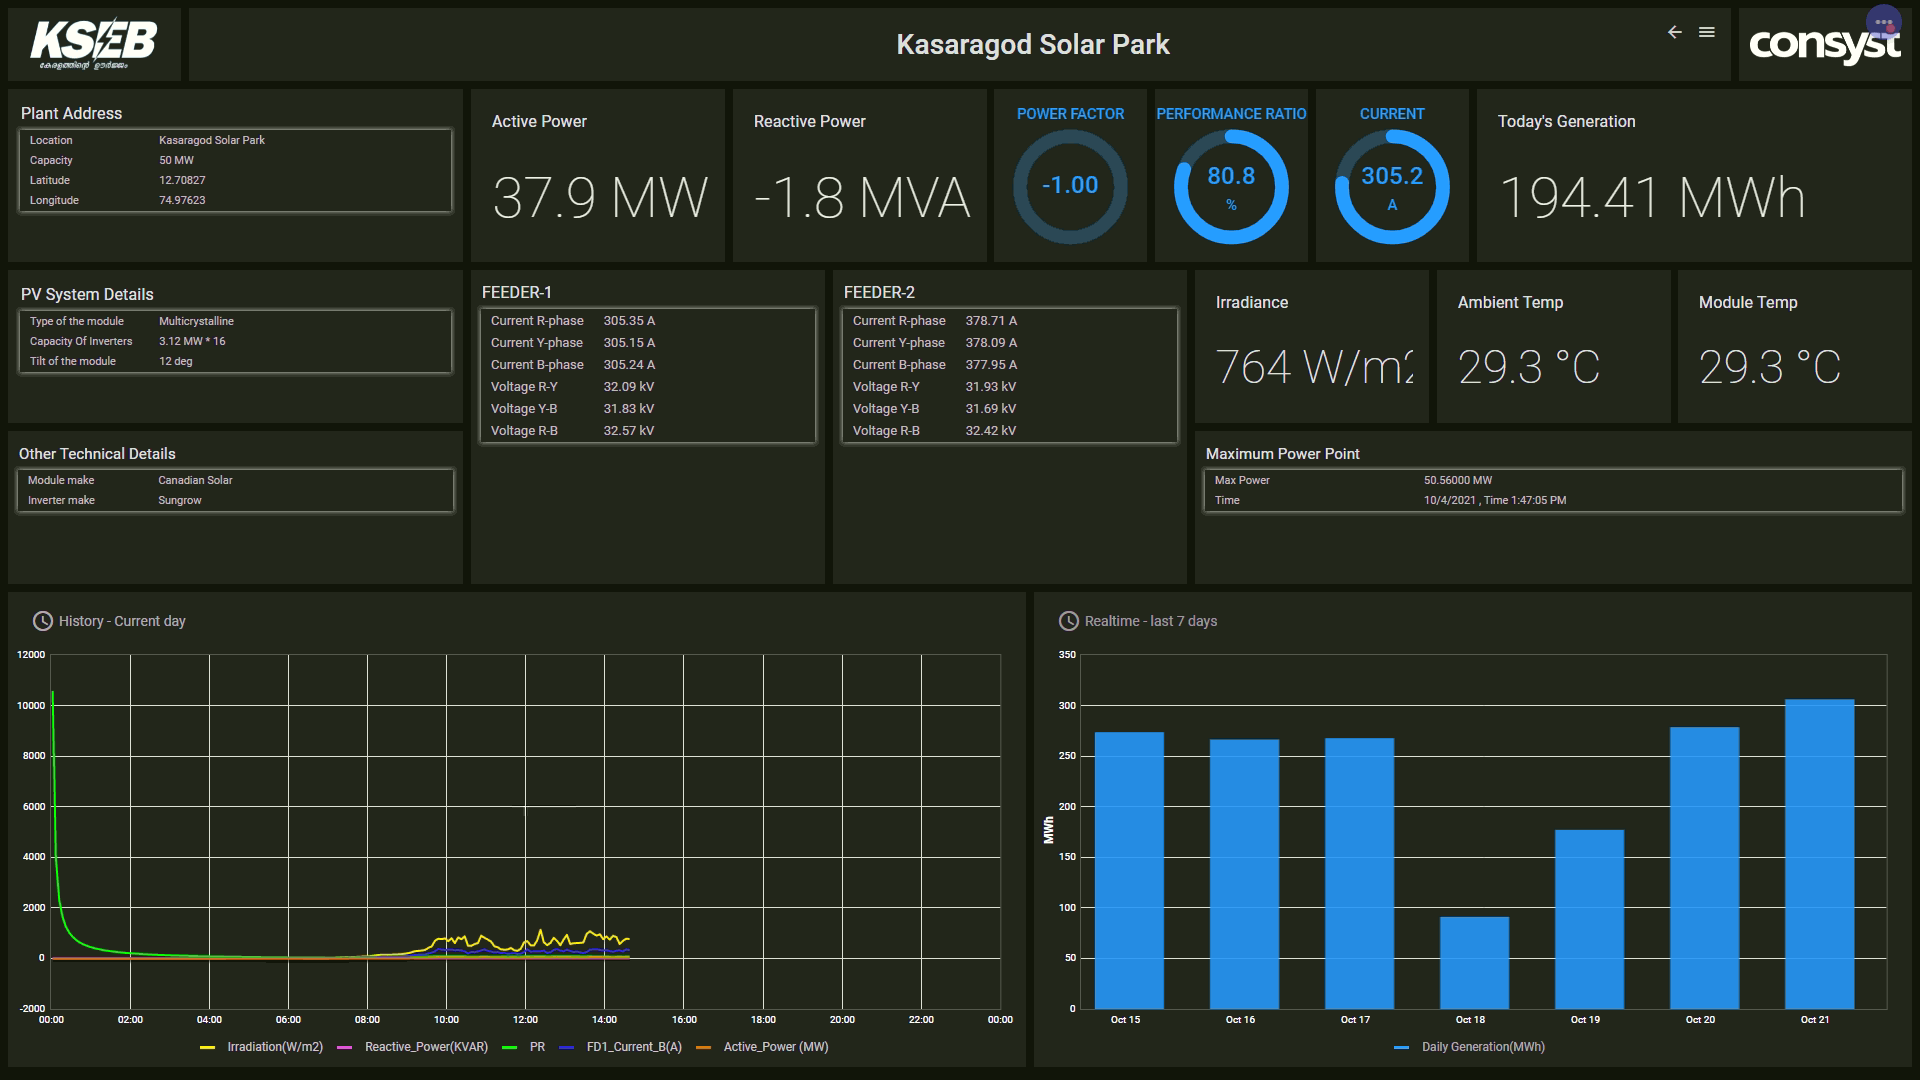
Task: Click the back arrow in header
Action: coord(1675,33)
